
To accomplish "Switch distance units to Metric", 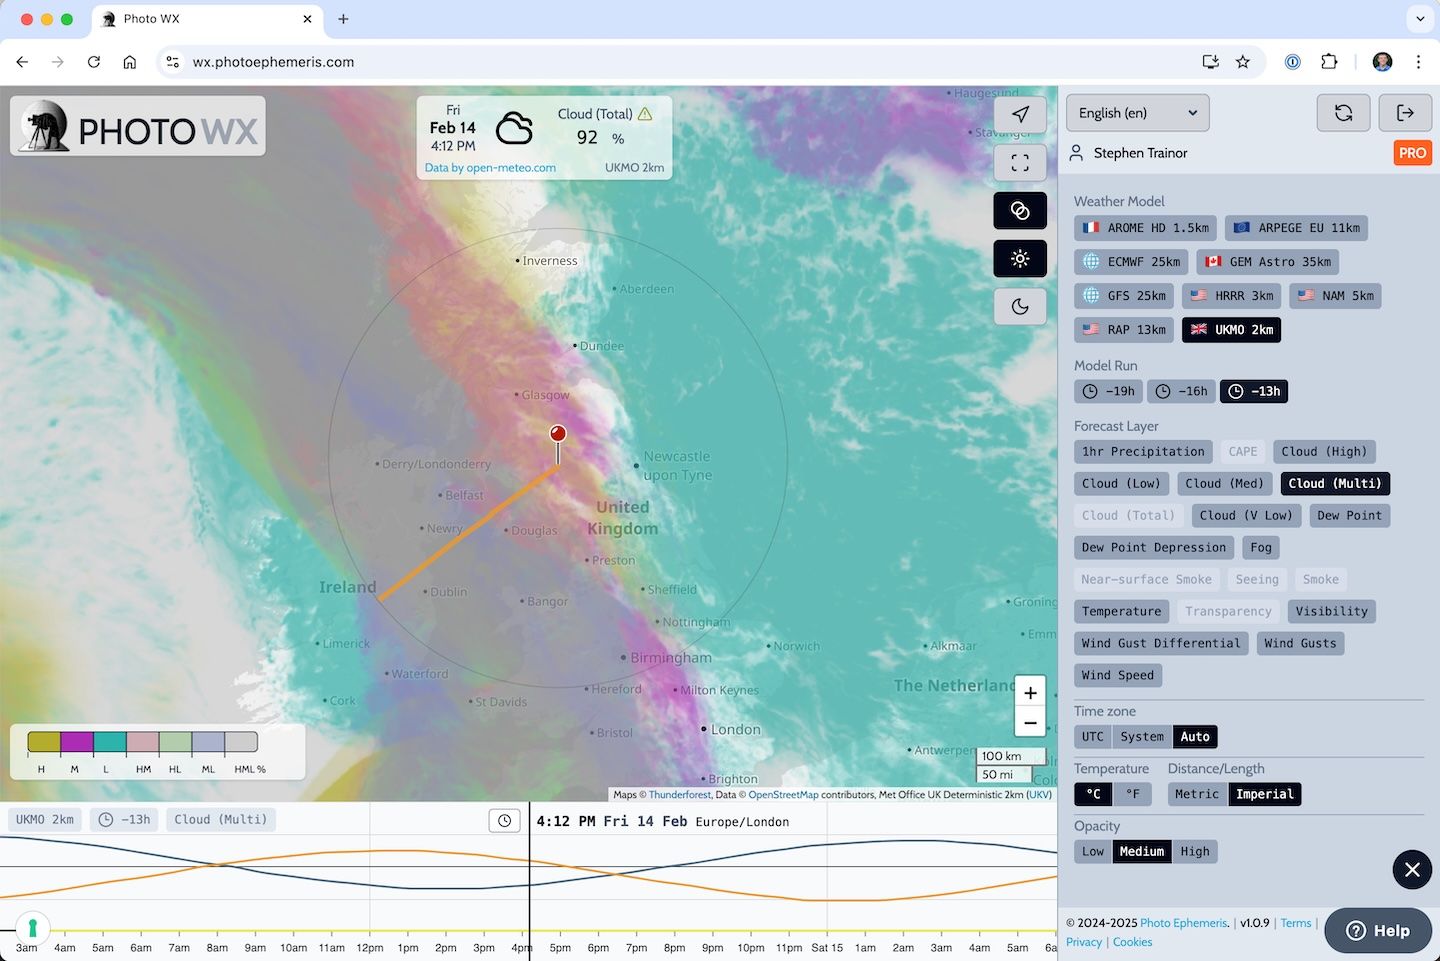I will [1196, 793].
